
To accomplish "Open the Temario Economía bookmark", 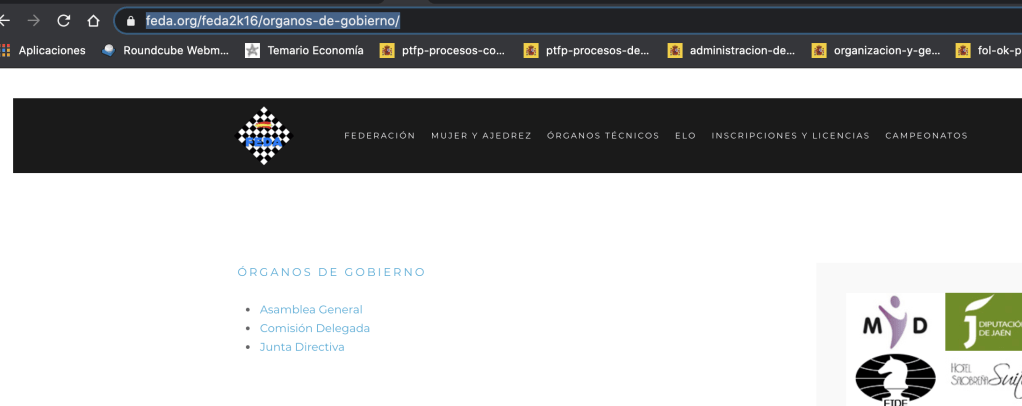I will pyautogui.click(x=305, y=50).
